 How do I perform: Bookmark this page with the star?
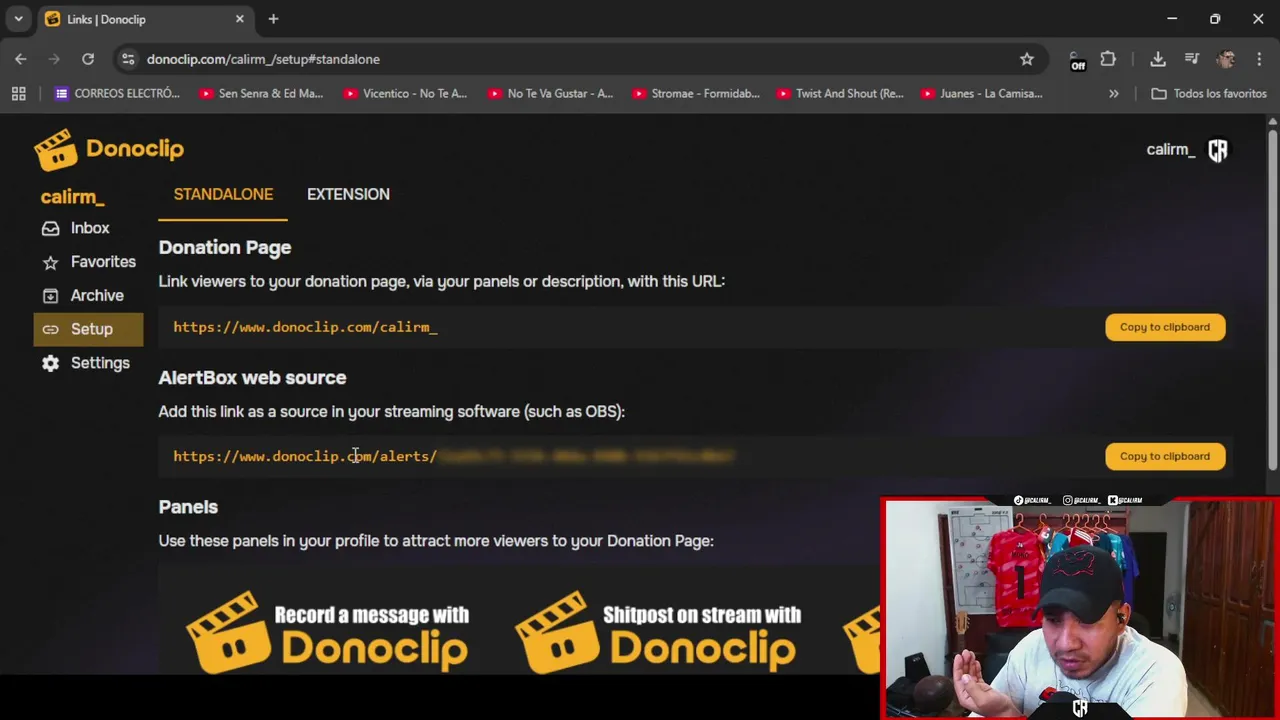tap(1027, 59)
